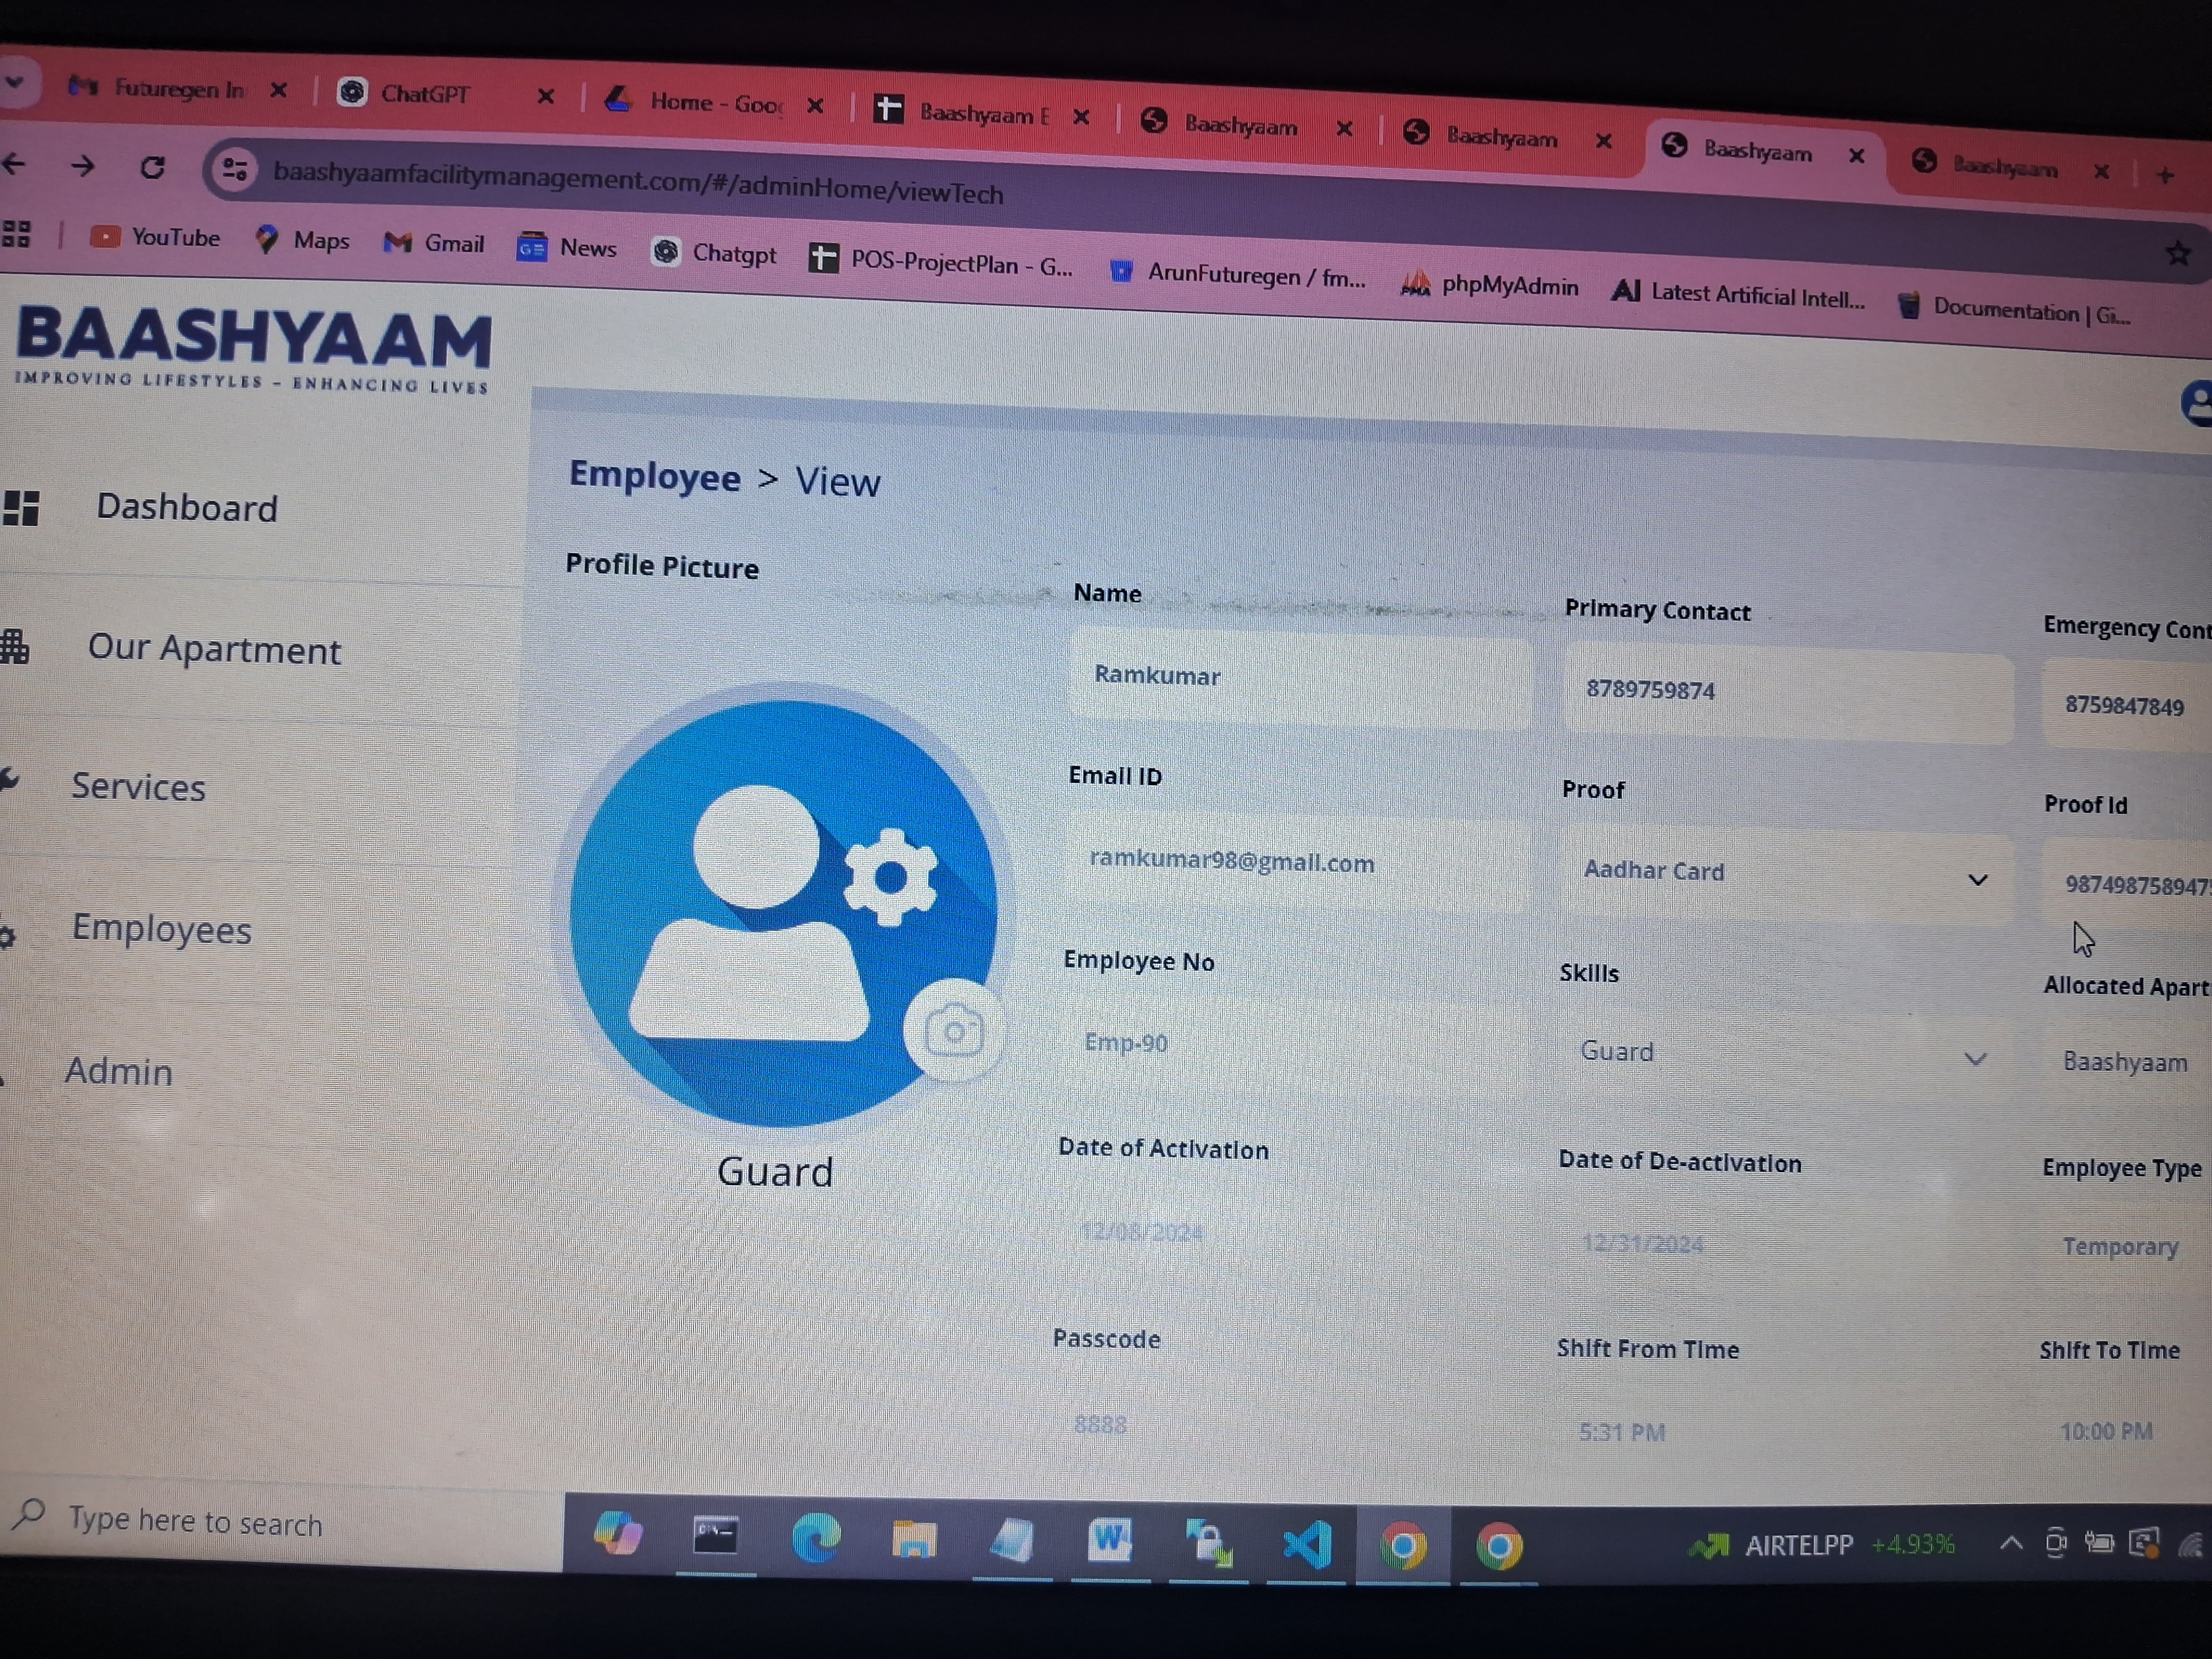The width and height of the screenshot is (2212, 1659).
Task: Launch Visual Studio Code from taskbar
Action: (1306, 1544)
